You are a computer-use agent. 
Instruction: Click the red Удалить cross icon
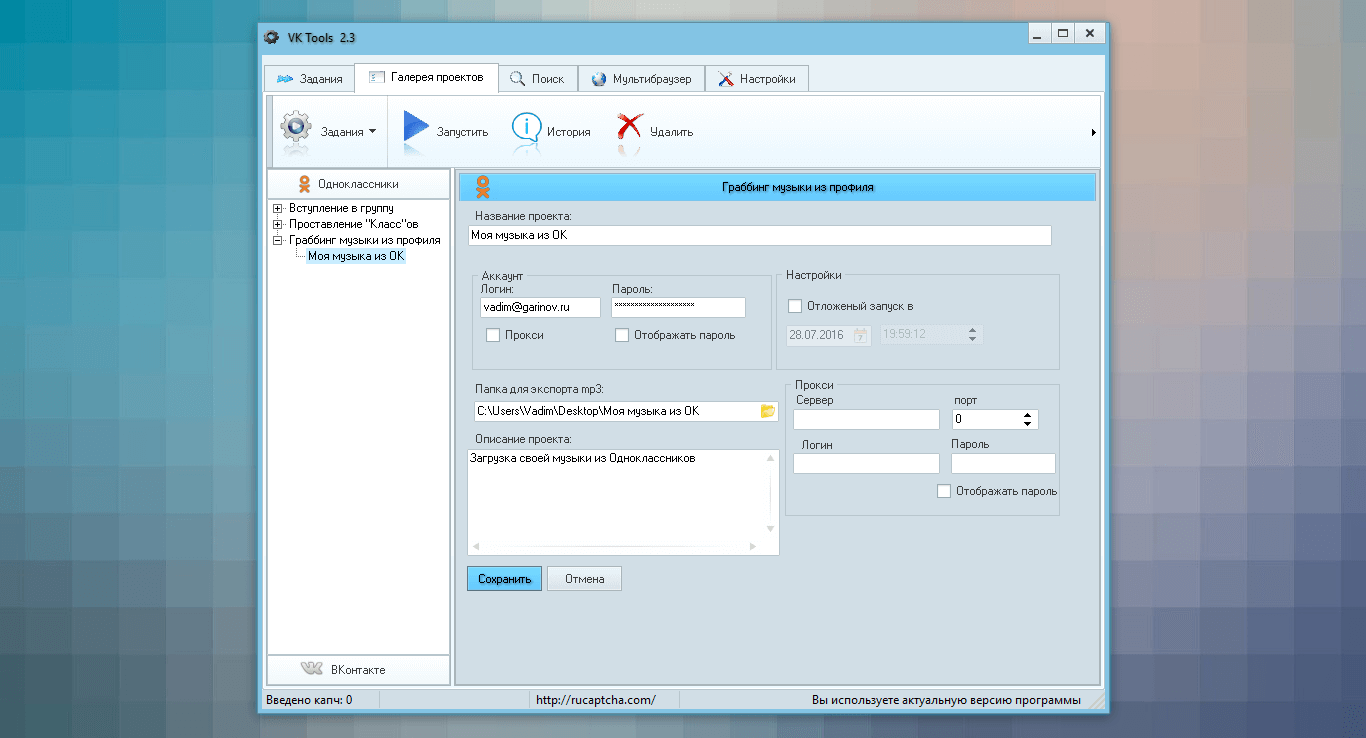click(x=629, y=130)
